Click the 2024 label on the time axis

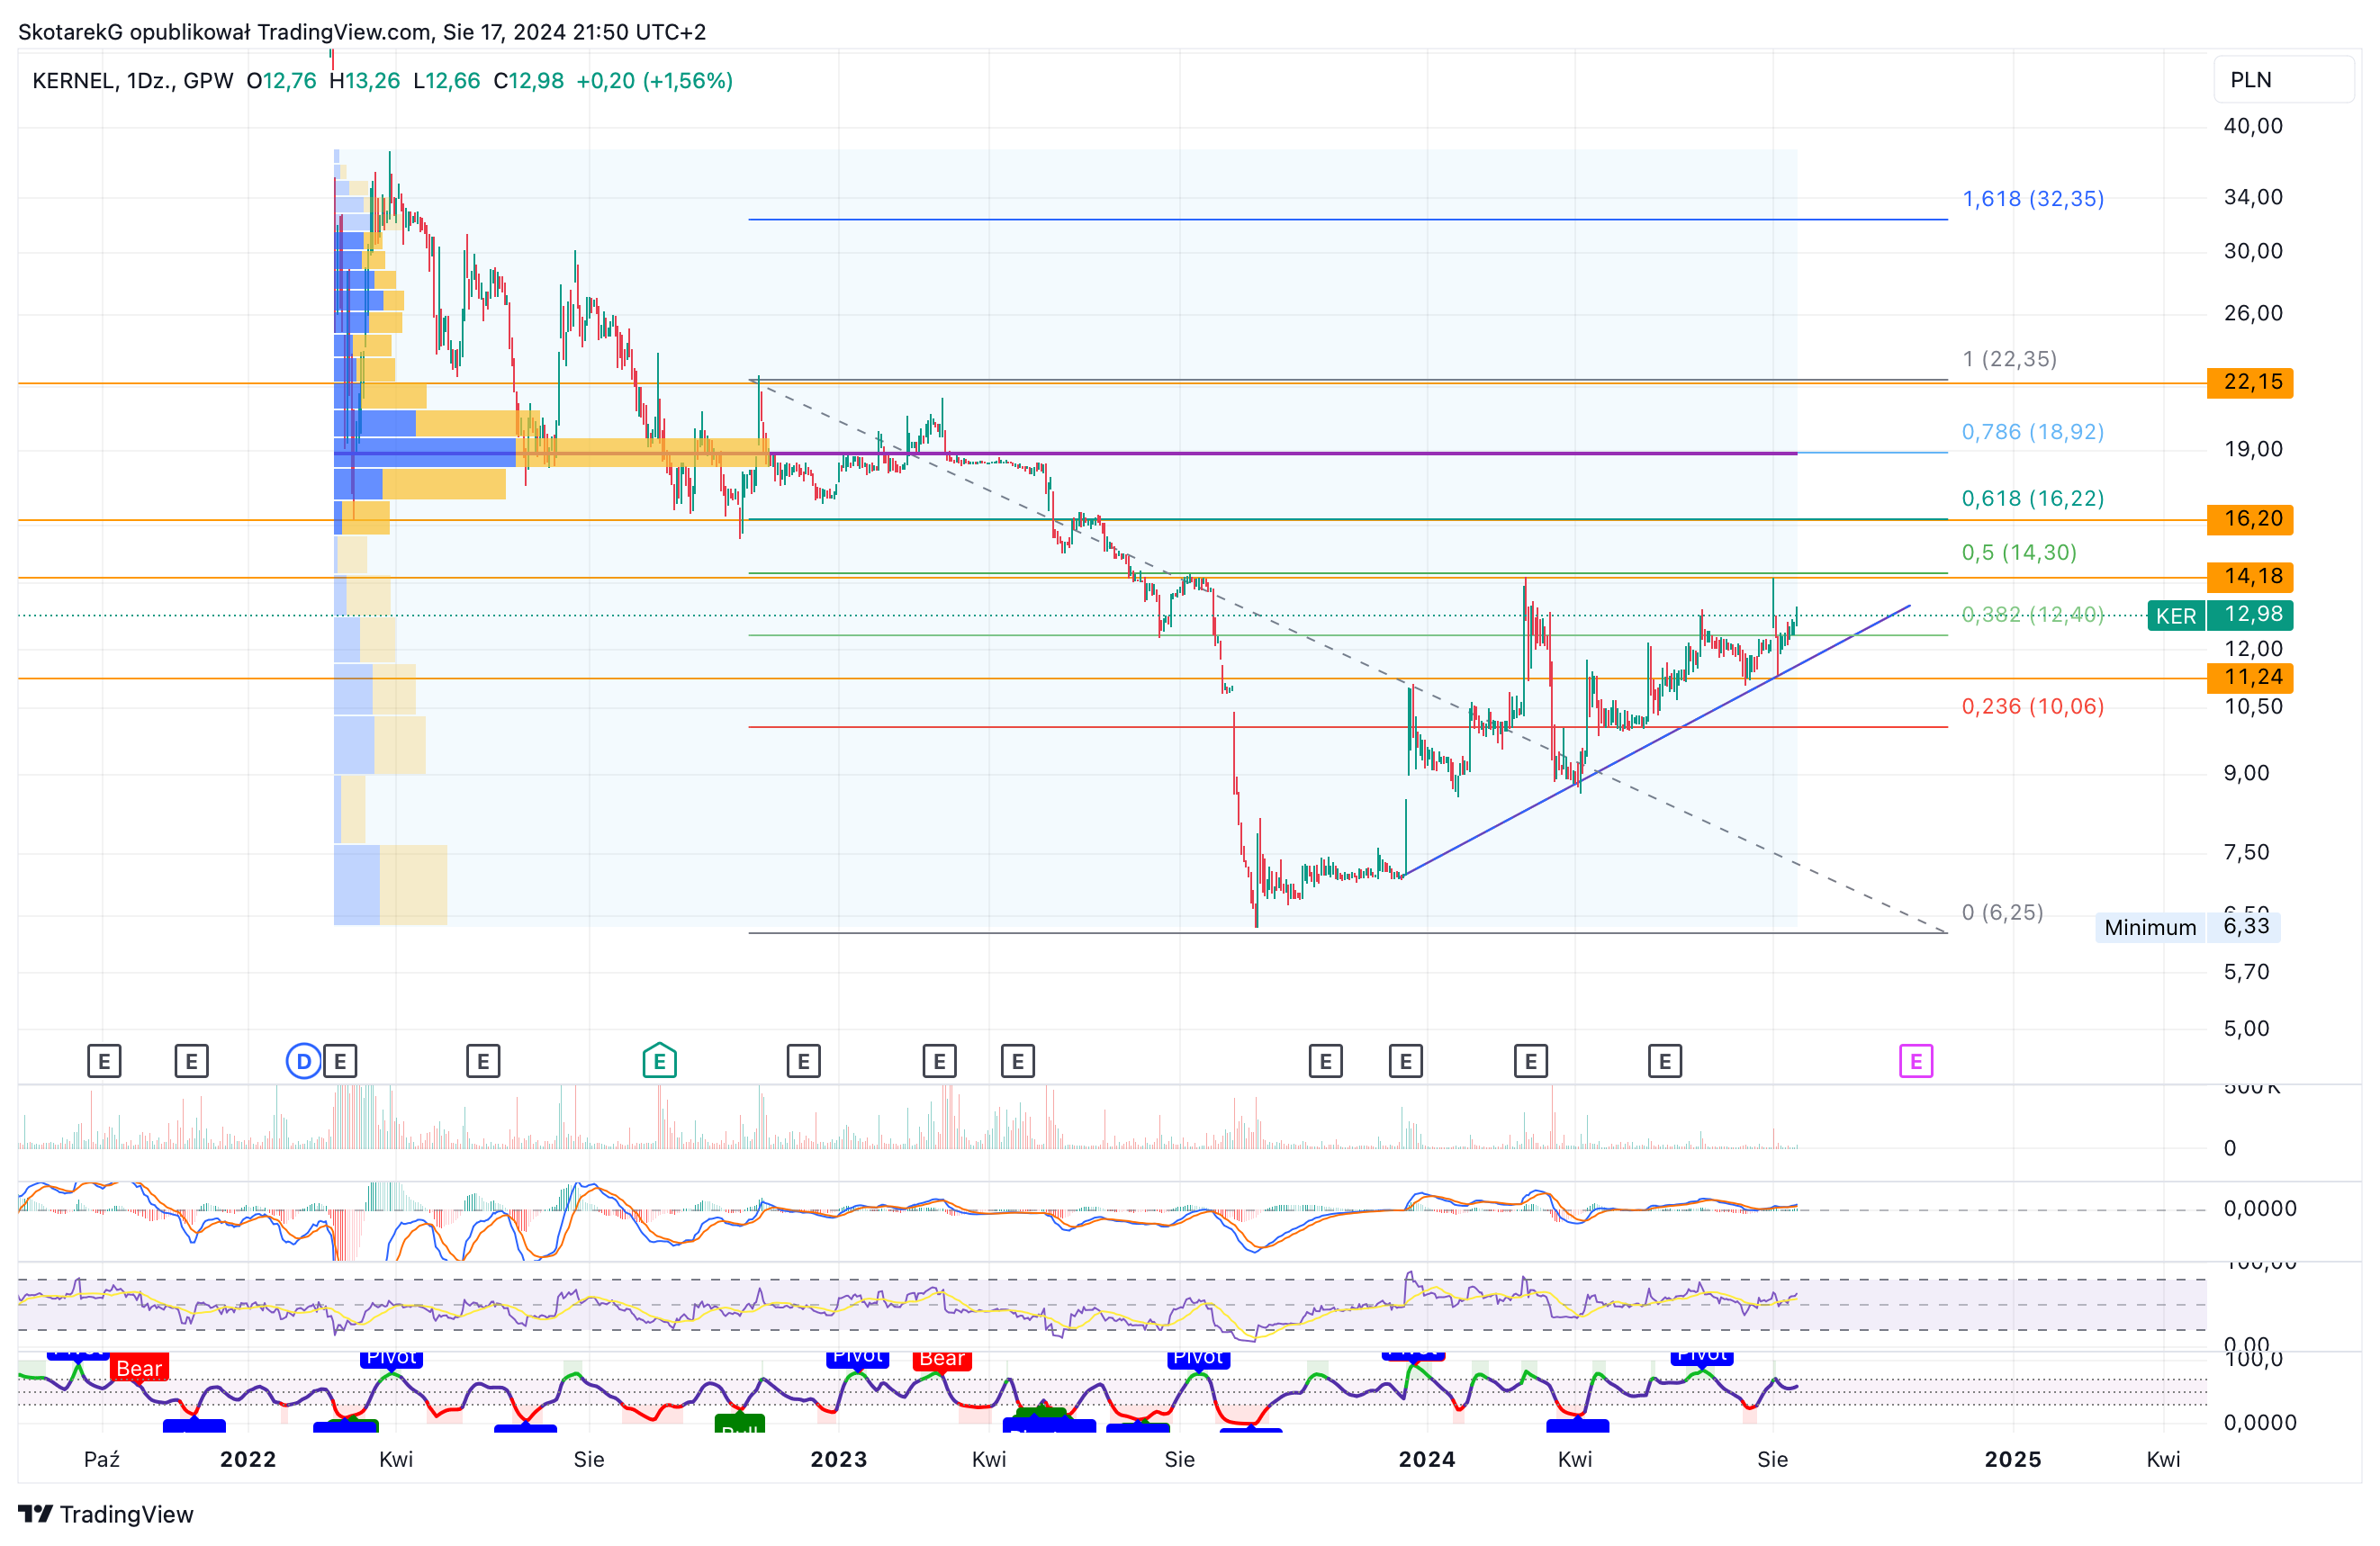point(1427,1459)
